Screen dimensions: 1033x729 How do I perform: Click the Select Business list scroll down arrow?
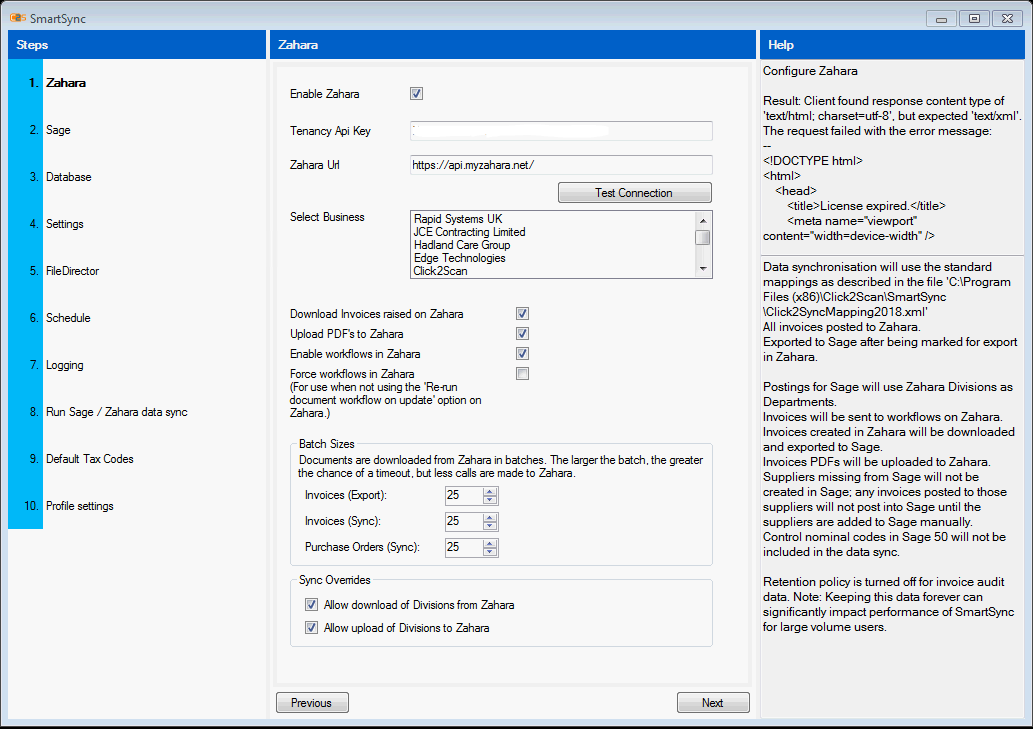pos(703,269)
